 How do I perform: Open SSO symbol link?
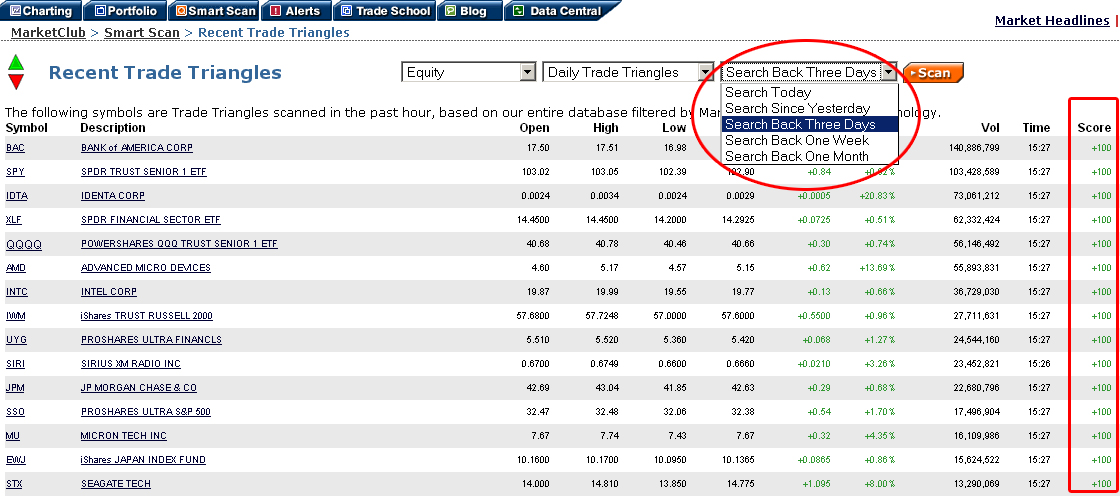(x=15, y=412)
